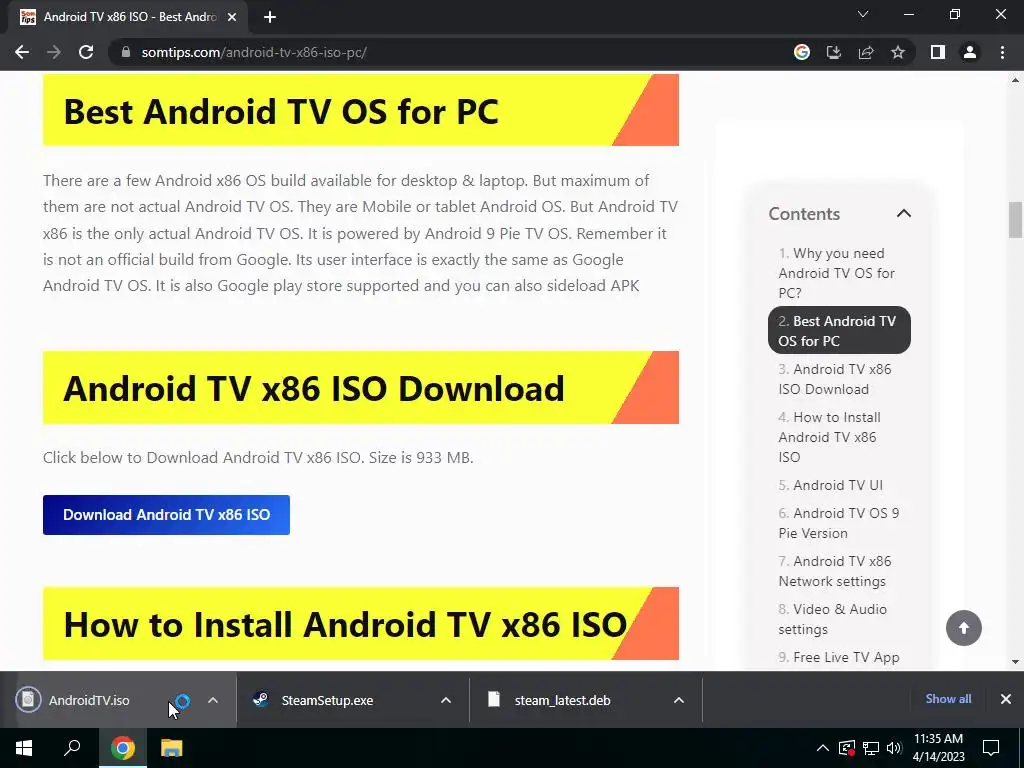The height and width of the screenshot is (768, 1024).
Task: Open the volume control tray icon
Action: 894,748
